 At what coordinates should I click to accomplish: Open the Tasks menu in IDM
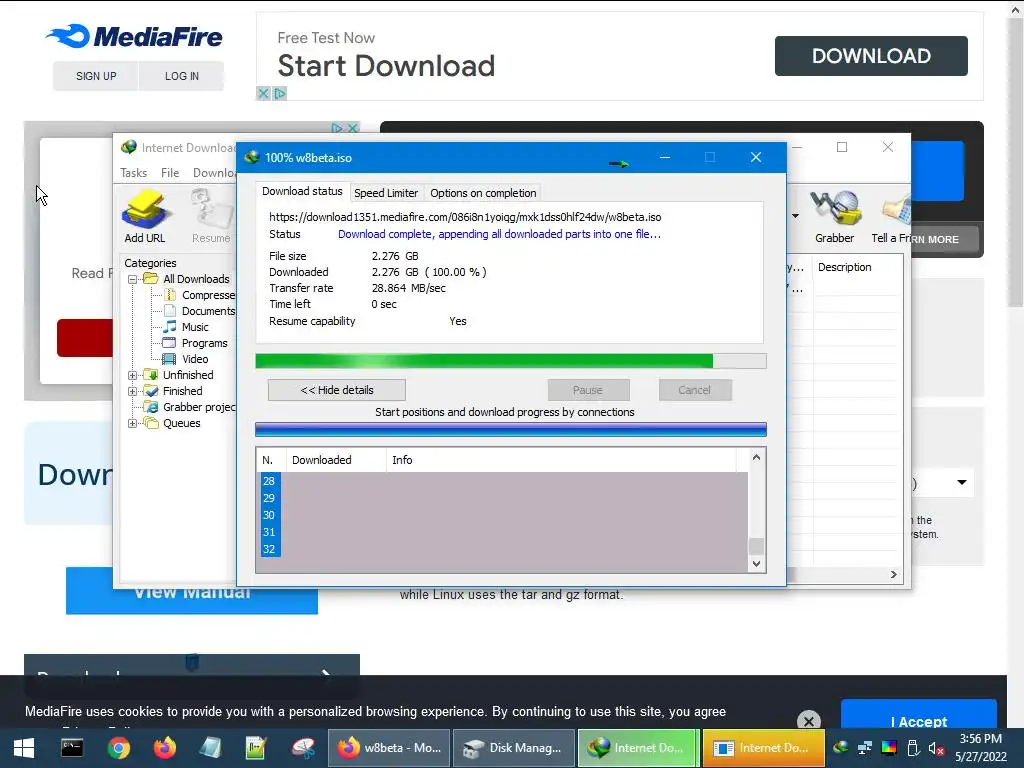tap(133, 172)
